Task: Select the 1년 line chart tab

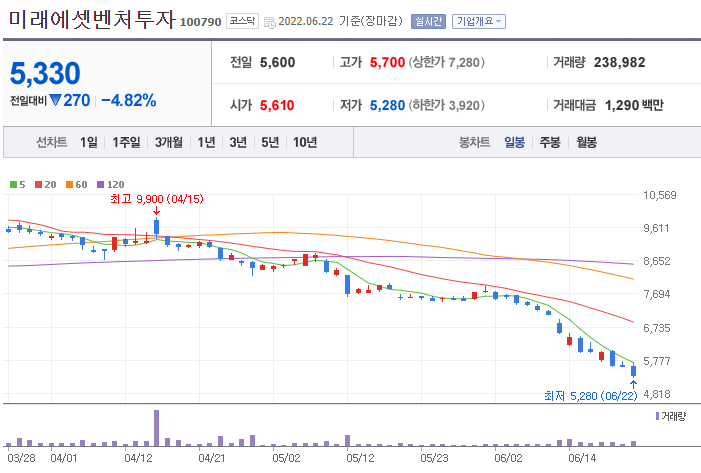Action: [x=207, y=142]
